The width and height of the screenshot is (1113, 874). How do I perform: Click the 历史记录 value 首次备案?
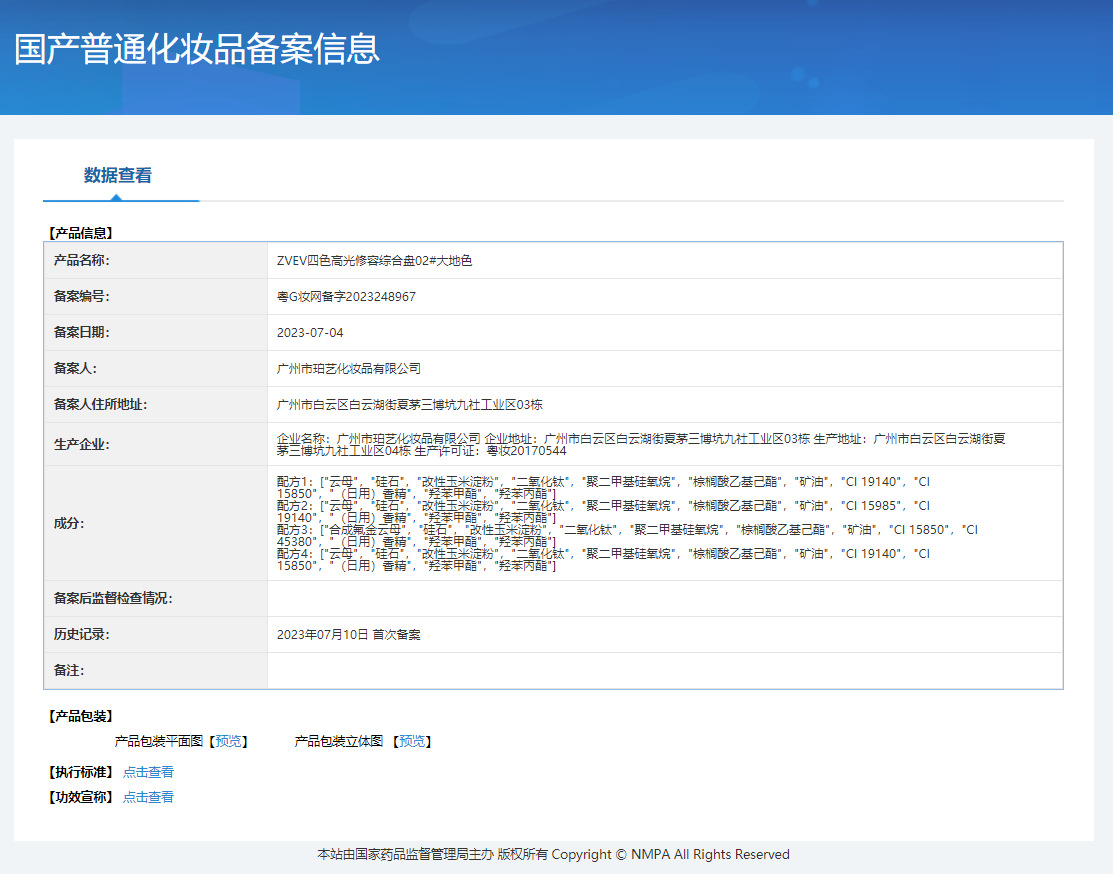coord(348,635)
